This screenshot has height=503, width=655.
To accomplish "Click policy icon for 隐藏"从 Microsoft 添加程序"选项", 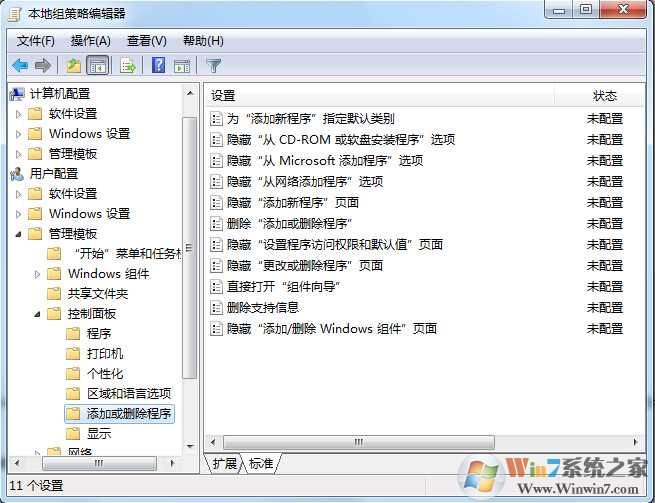I will point(216,161).
